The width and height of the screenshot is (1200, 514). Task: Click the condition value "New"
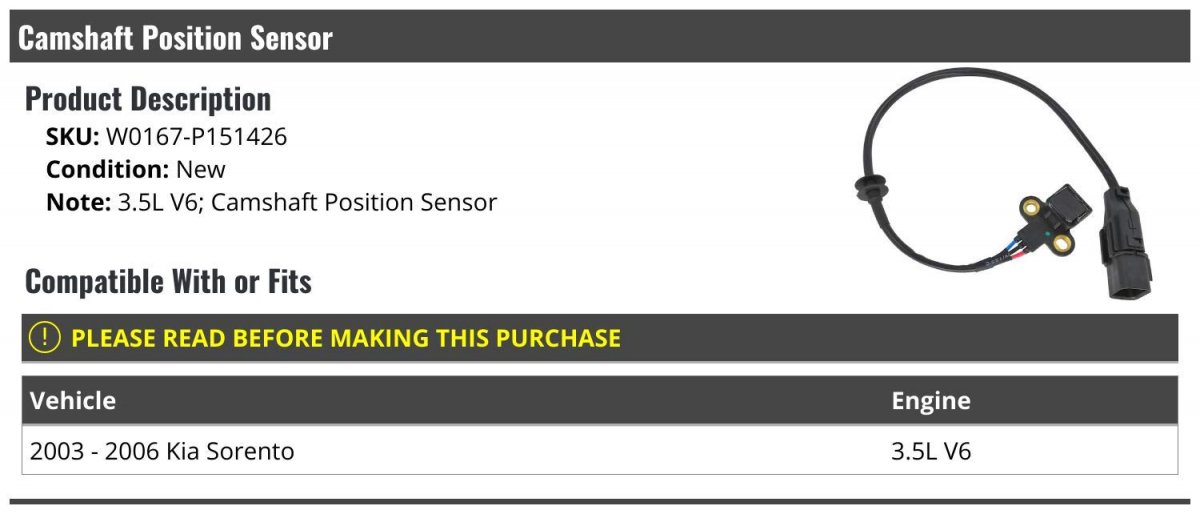point(200,170)
